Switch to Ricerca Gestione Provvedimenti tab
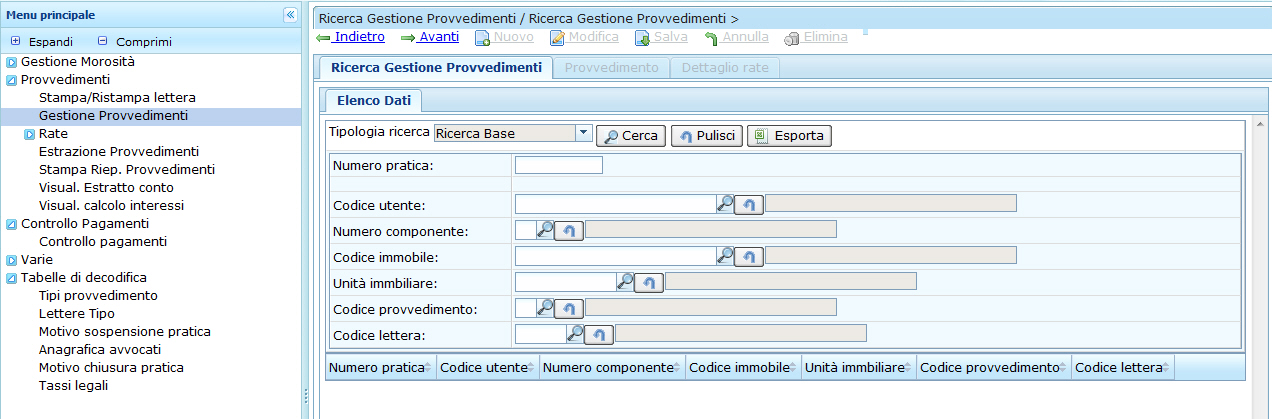Viewport: 1272px width, 419px height. tap(435, 68)
